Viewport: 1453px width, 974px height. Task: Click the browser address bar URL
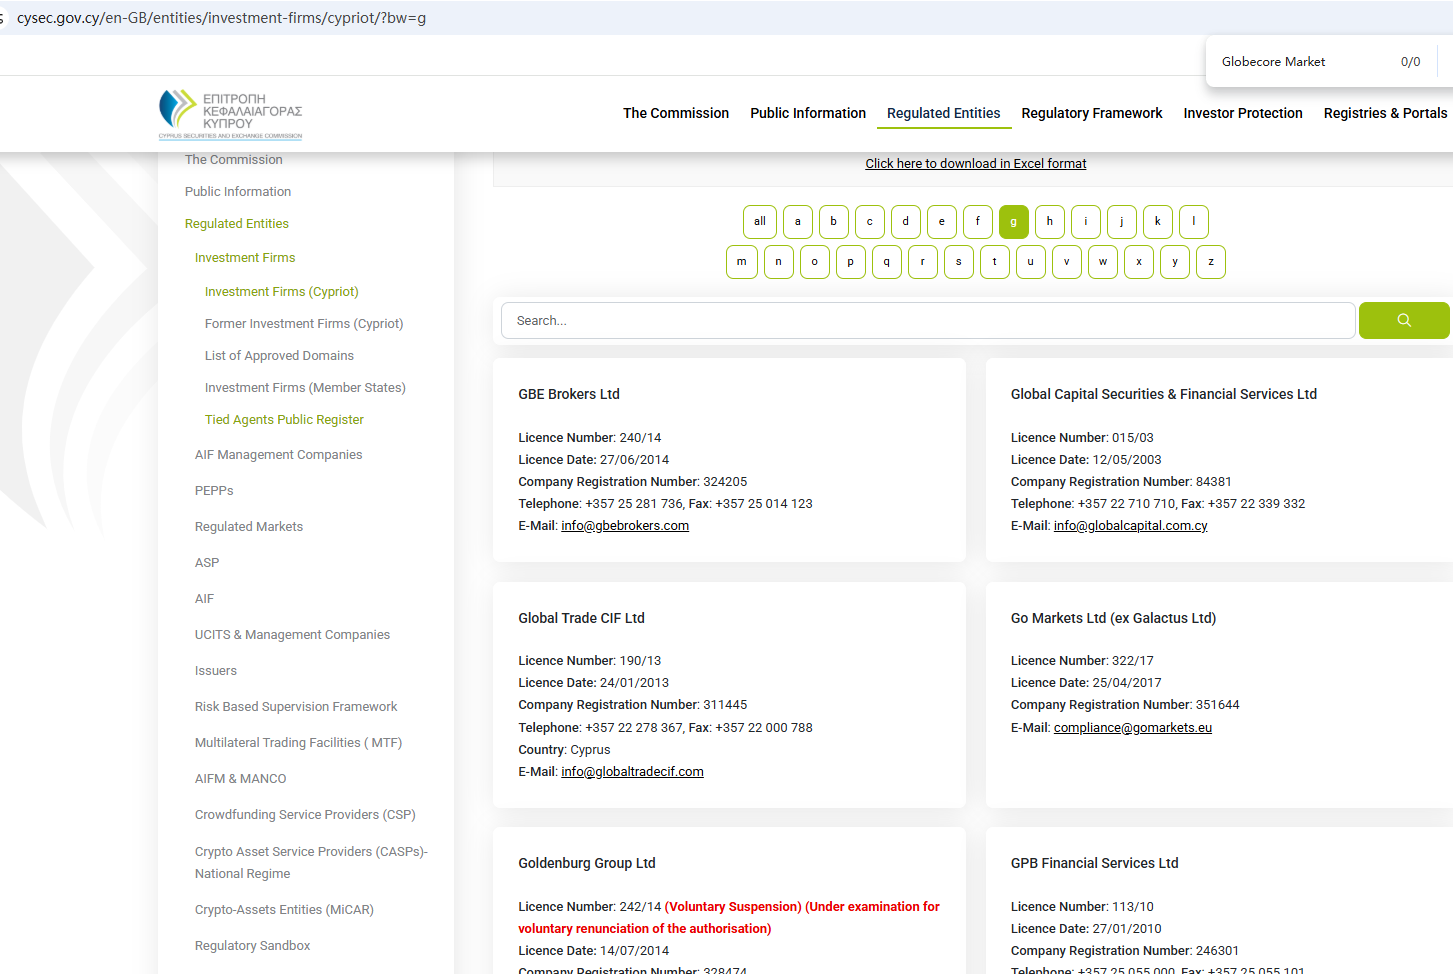[x=221, y=18]
